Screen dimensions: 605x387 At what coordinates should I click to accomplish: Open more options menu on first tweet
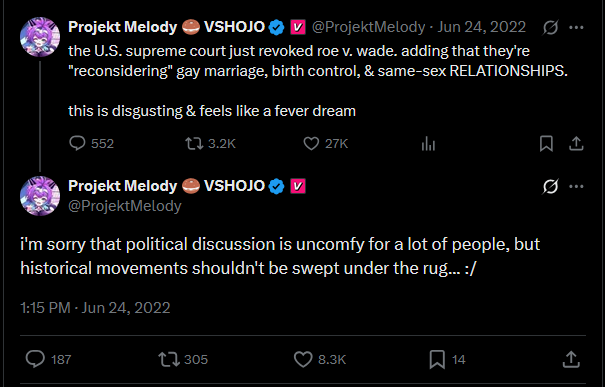point(576,27)
